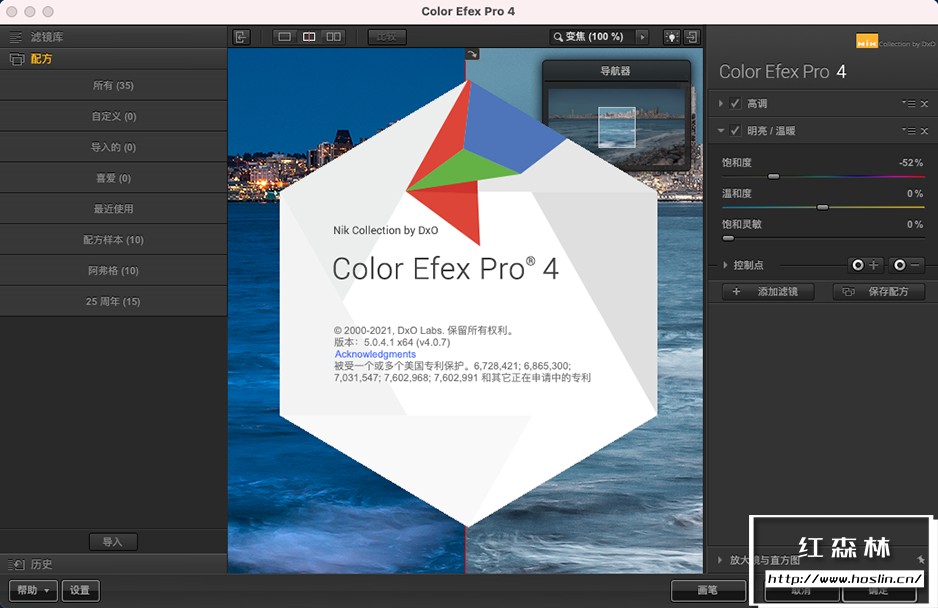
Task: Open the 滤镜库 filter library section
Action: click(x=114, y=37)
